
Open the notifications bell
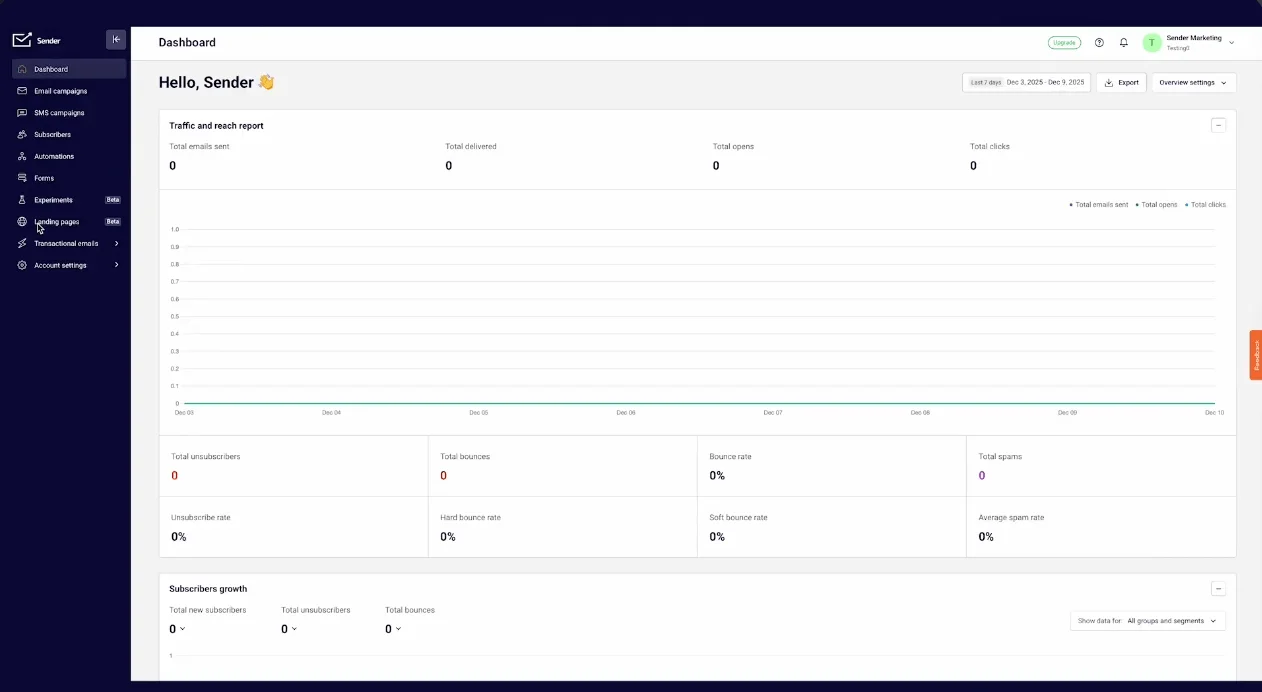coord(1124,43)
